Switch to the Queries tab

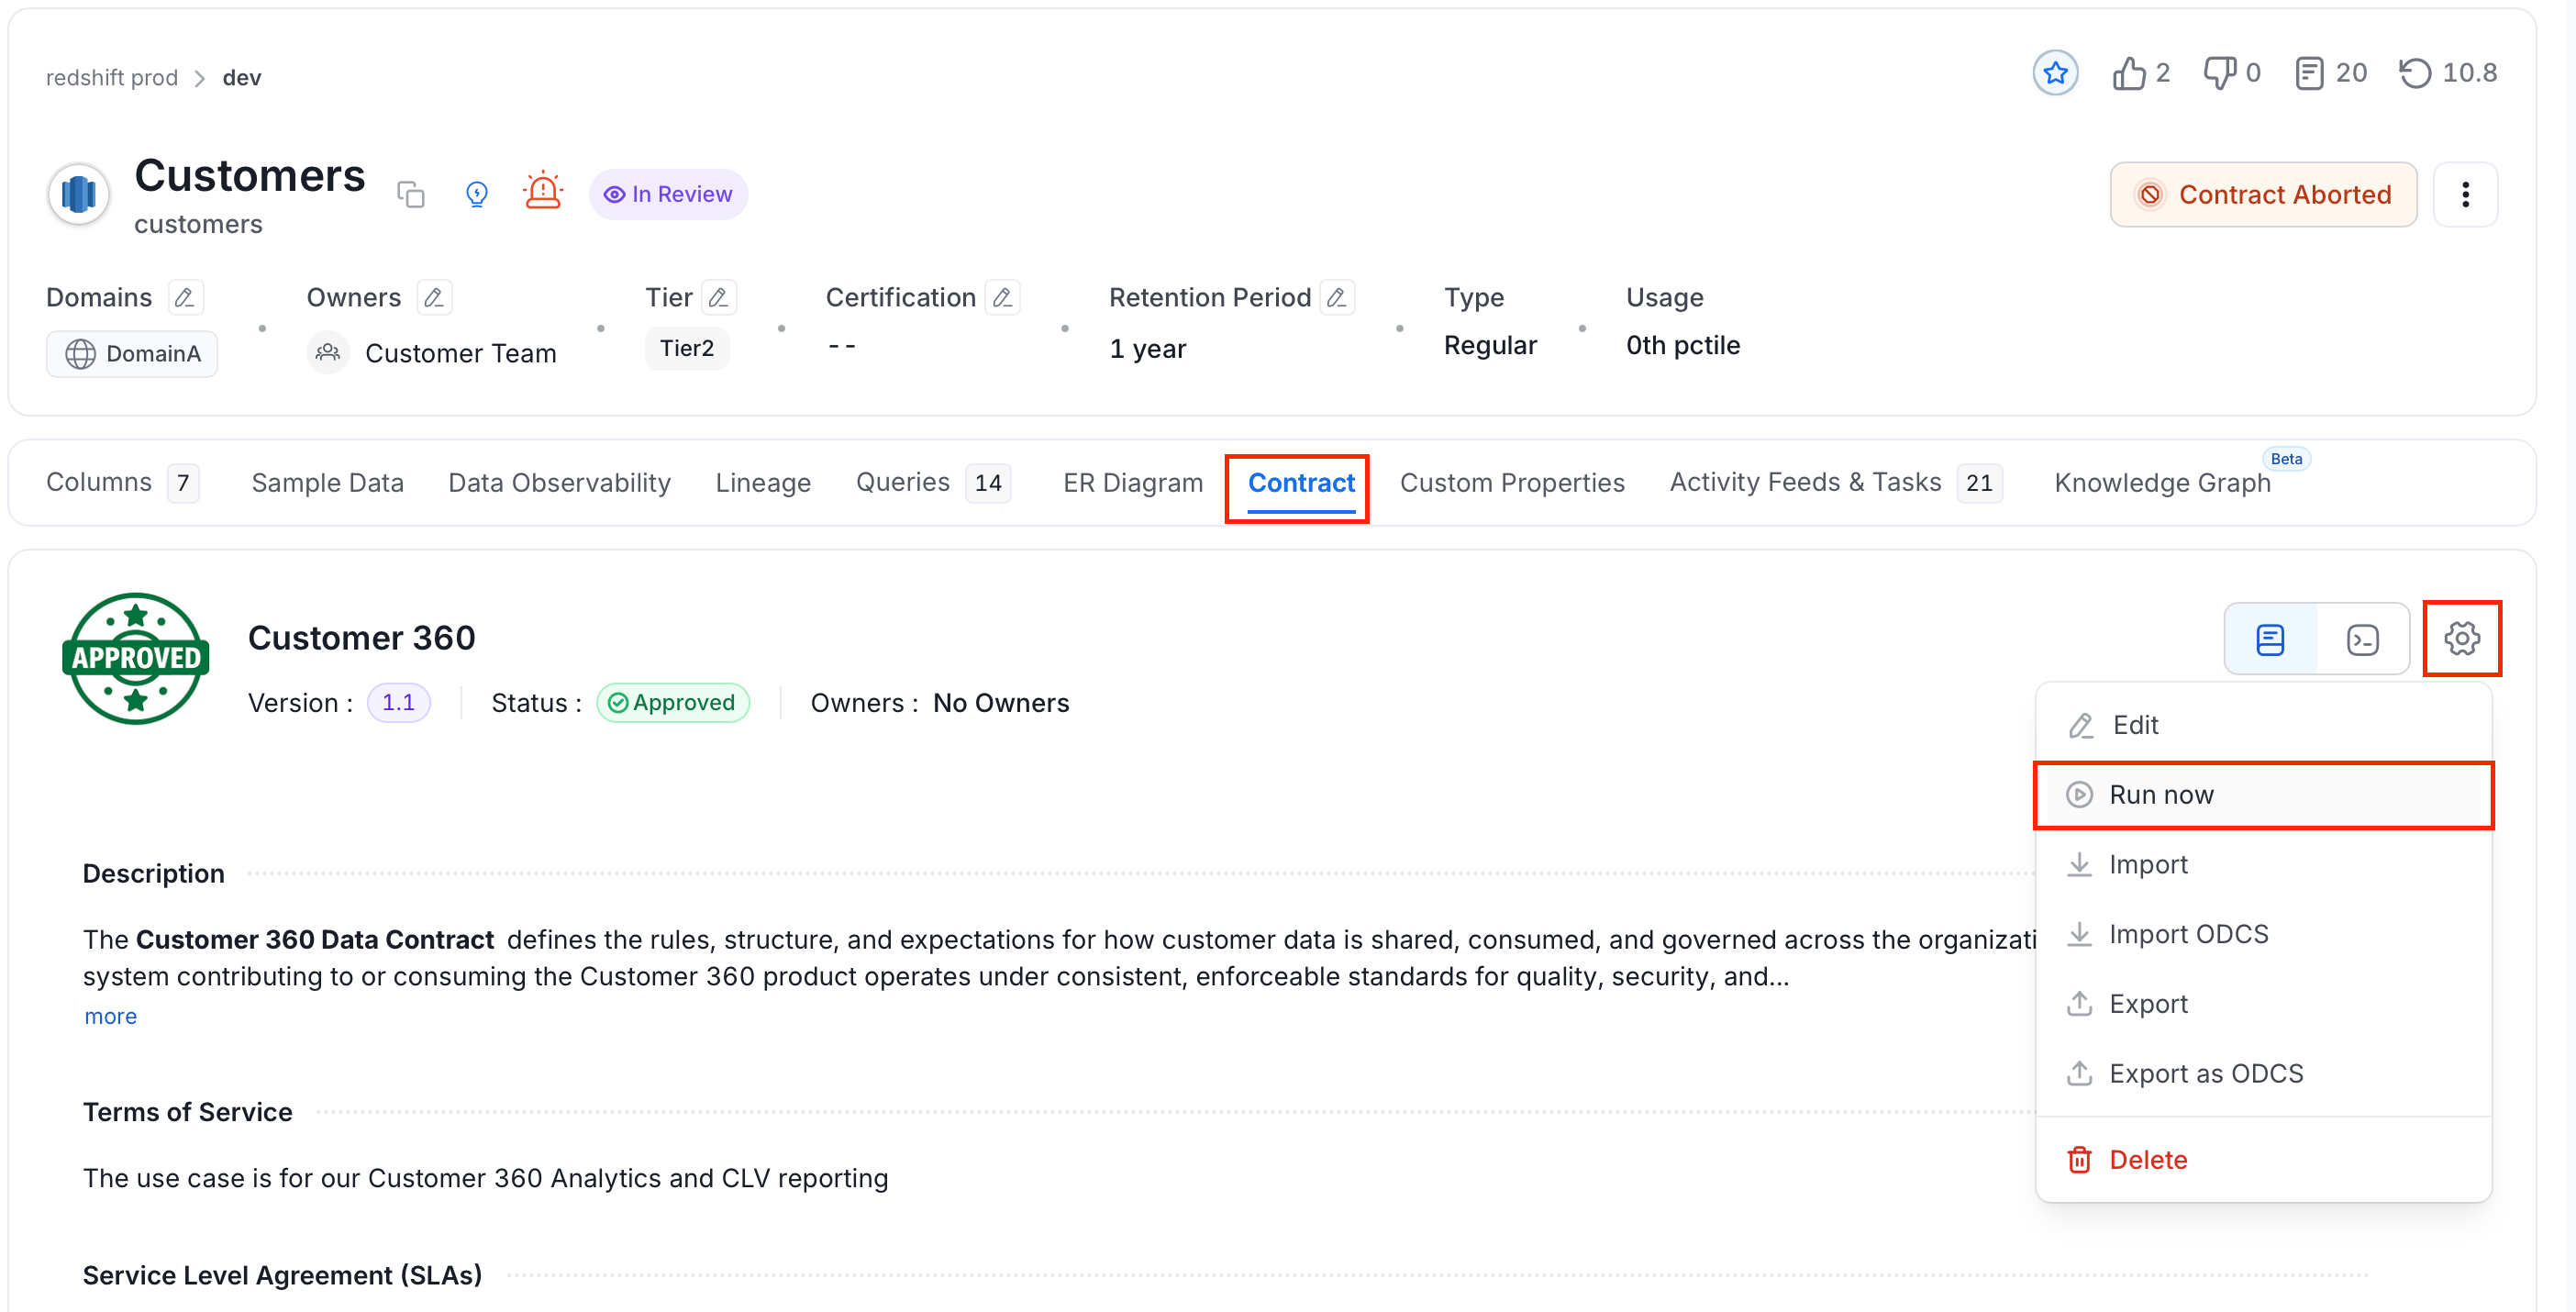tap(933, 483)
